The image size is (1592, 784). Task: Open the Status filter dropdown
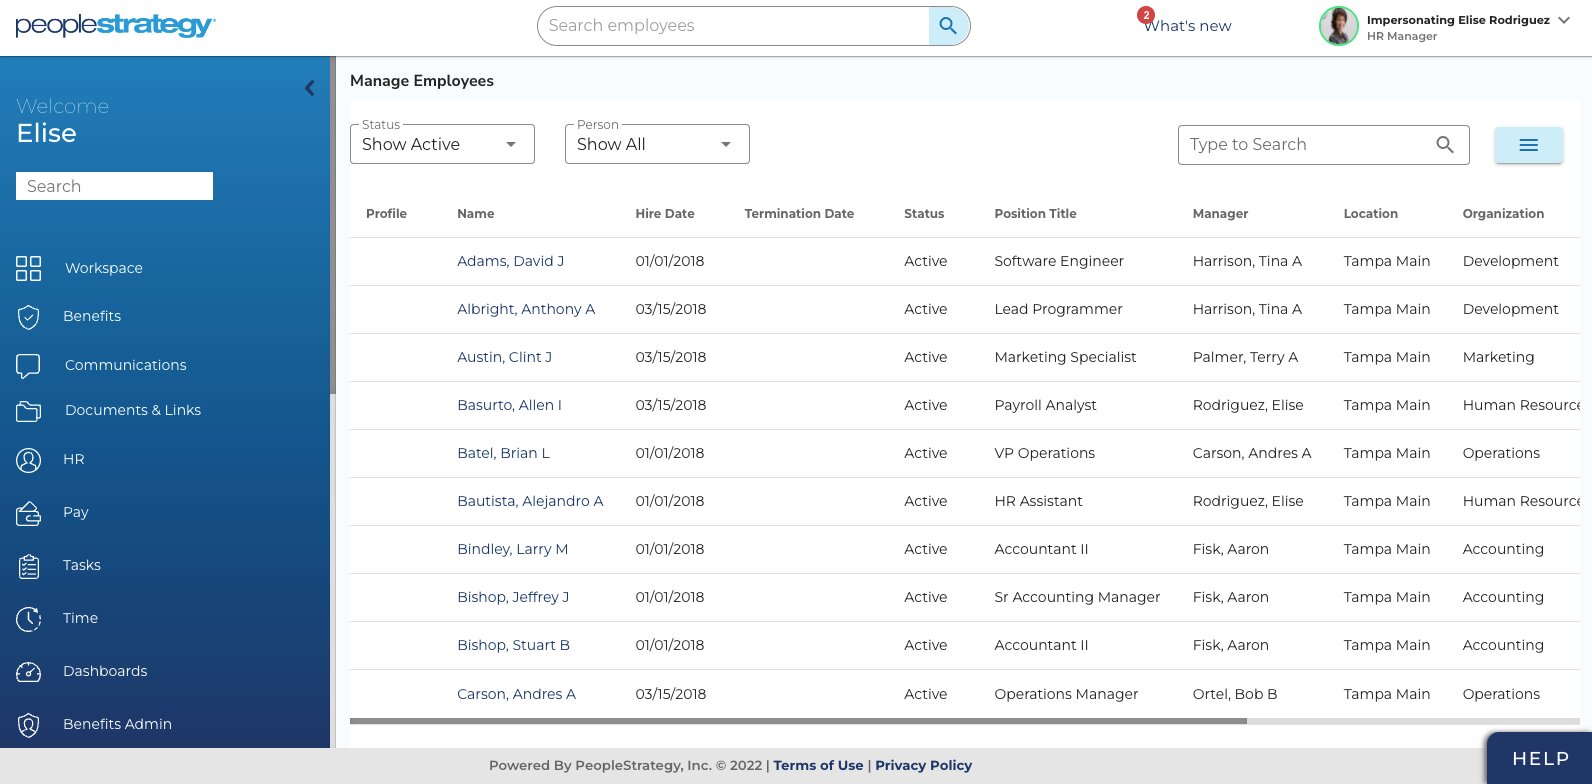coord(442,145)
